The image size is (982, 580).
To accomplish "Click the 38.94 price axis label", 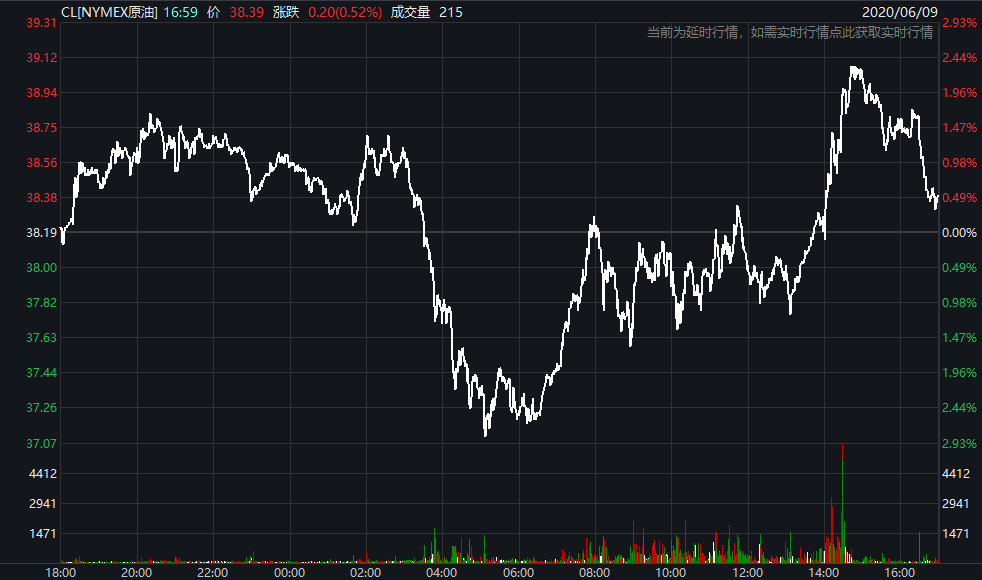I will [41, 93].
